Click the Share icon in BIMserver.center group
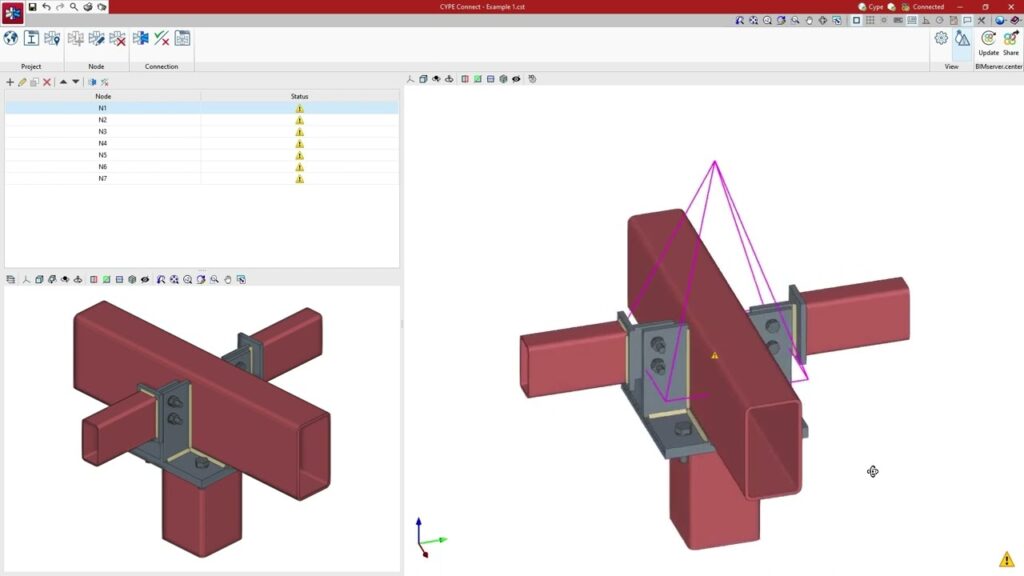This screenshot has height=576, width=1024. [x=1011, y=42]
